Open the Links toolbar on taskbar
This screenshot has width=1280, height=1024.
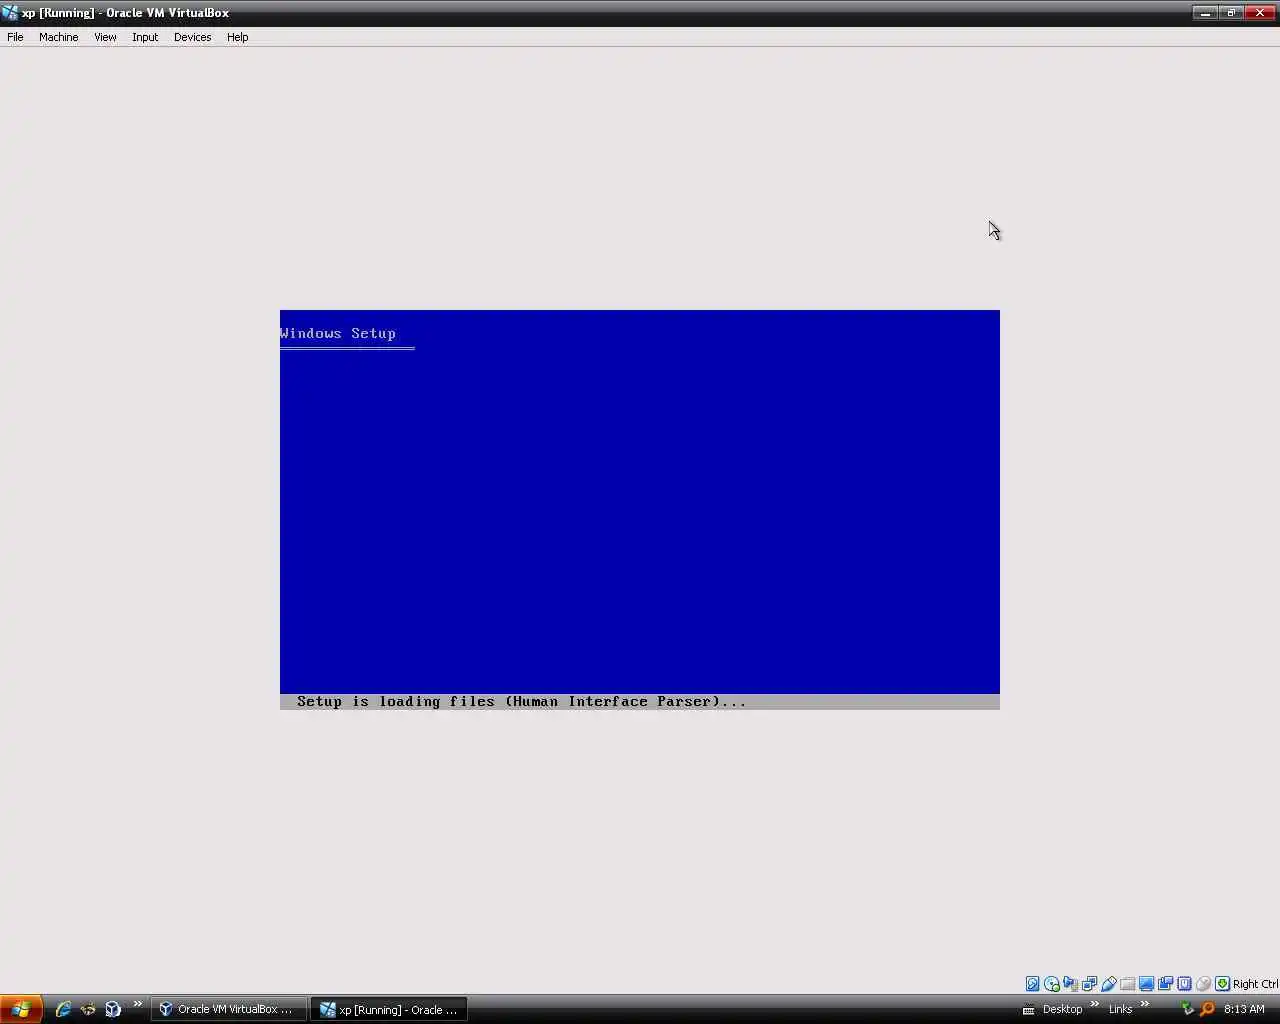pyautogui.click(x=1120, y=1010)
